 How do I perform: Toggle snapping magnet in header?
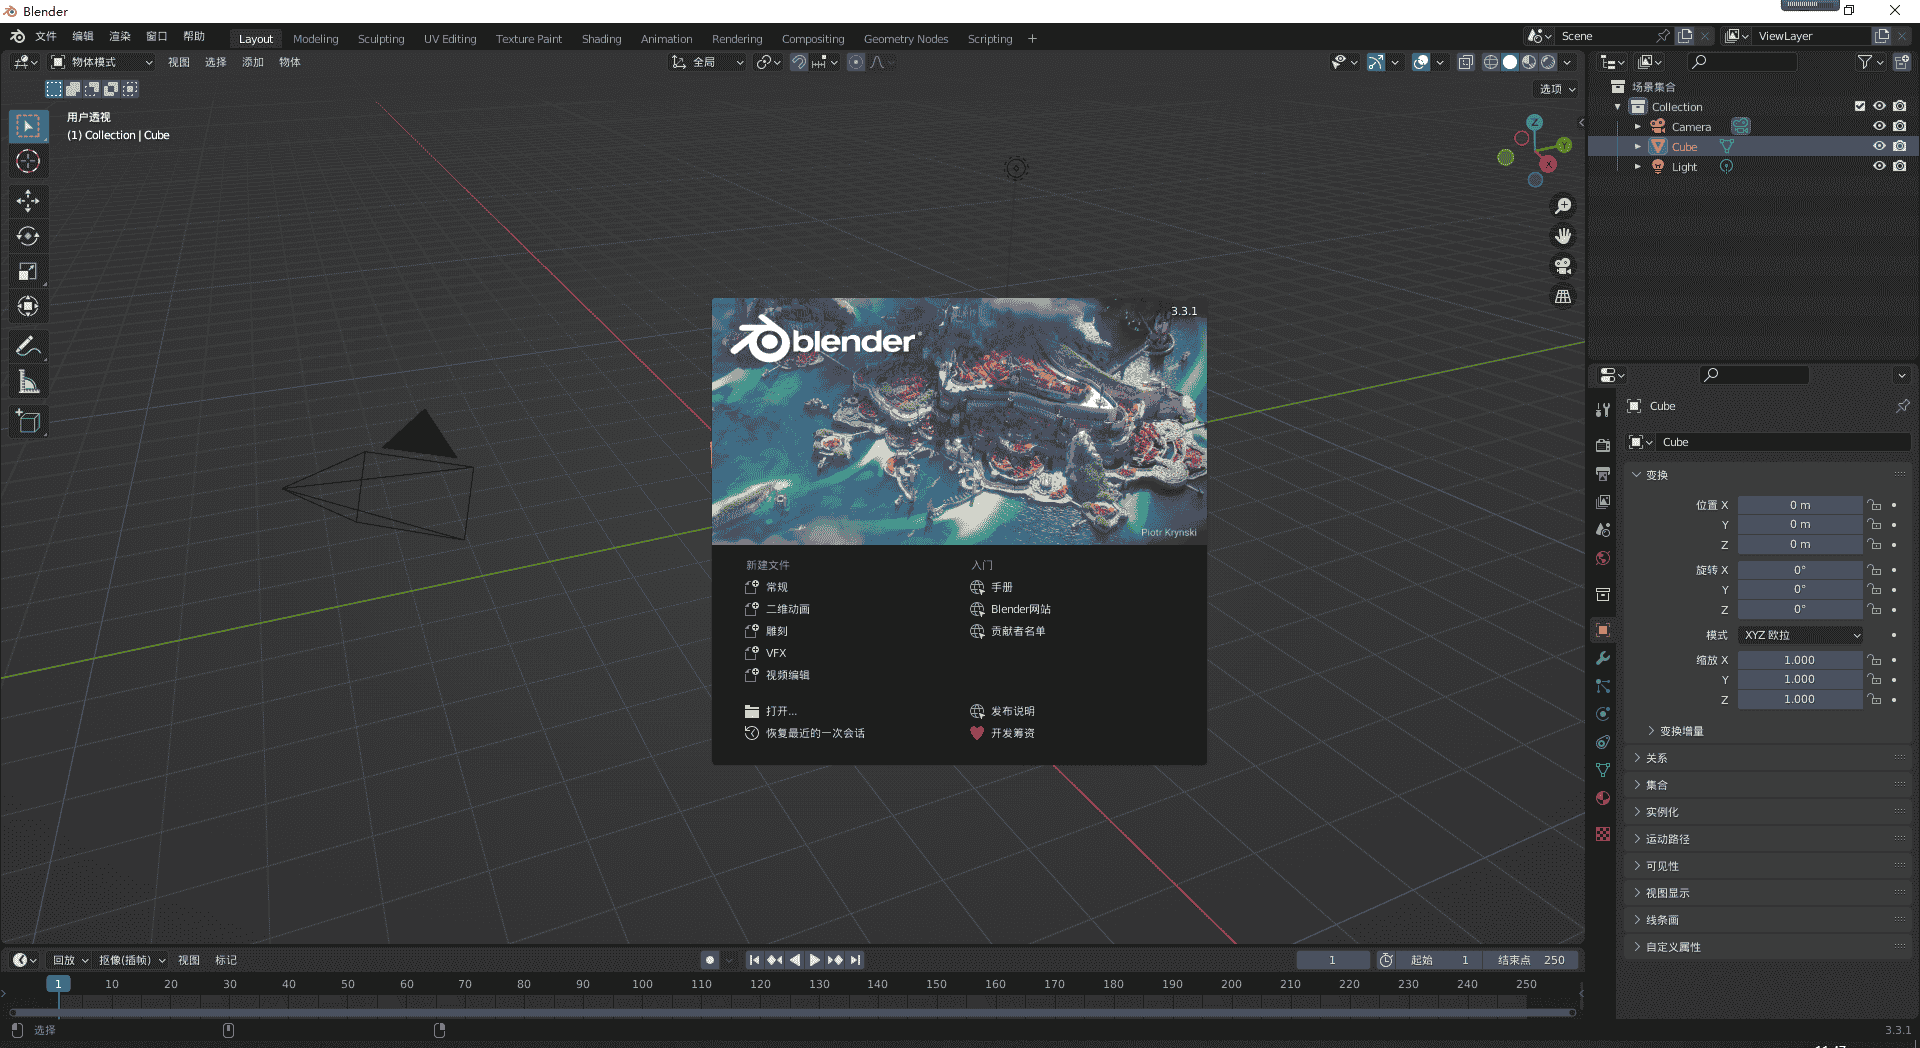click(x=799, y=62)
